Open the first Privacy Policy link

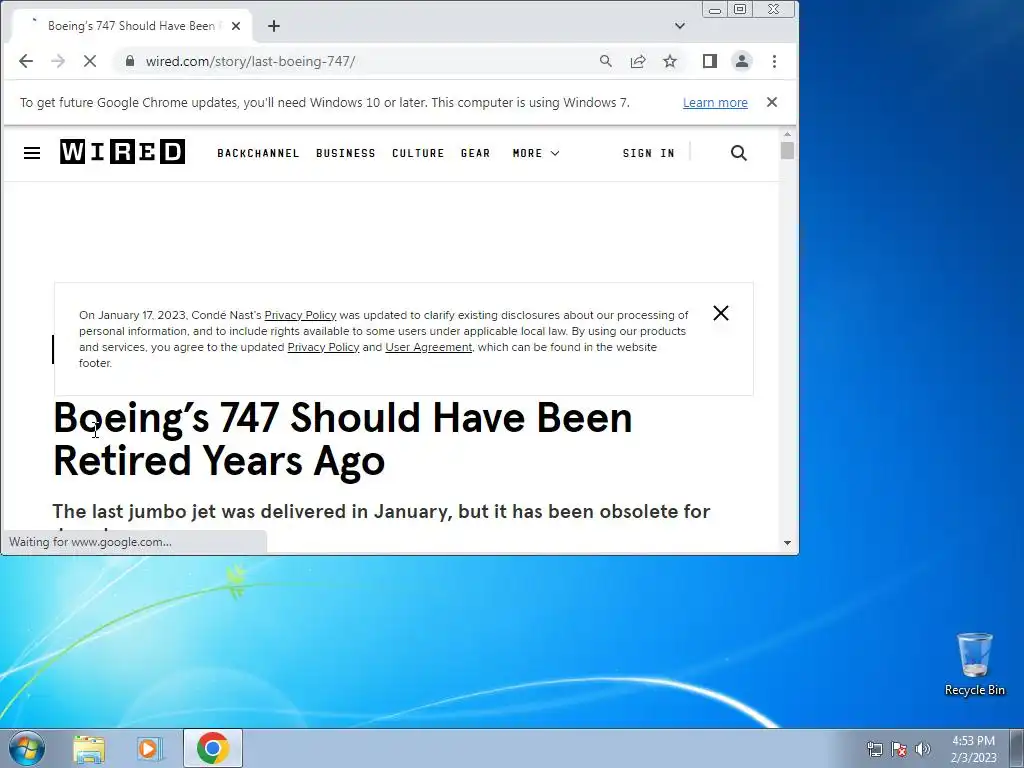300,315
